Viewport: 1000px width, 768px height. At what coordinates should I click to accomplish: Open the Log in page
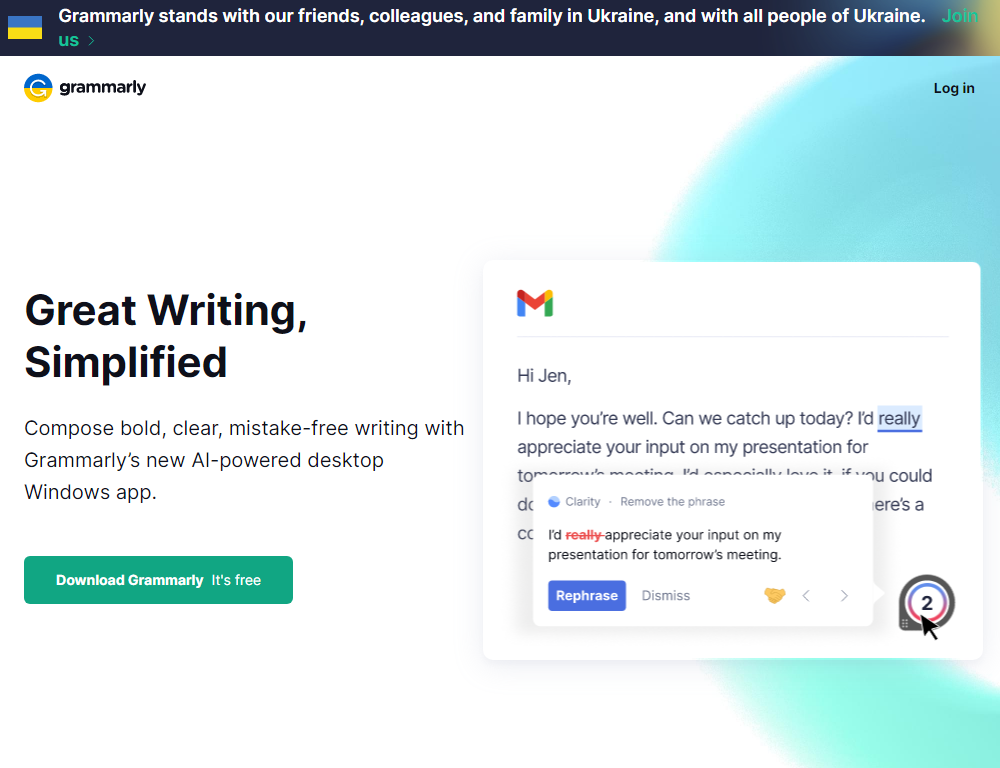click(954, 88)
